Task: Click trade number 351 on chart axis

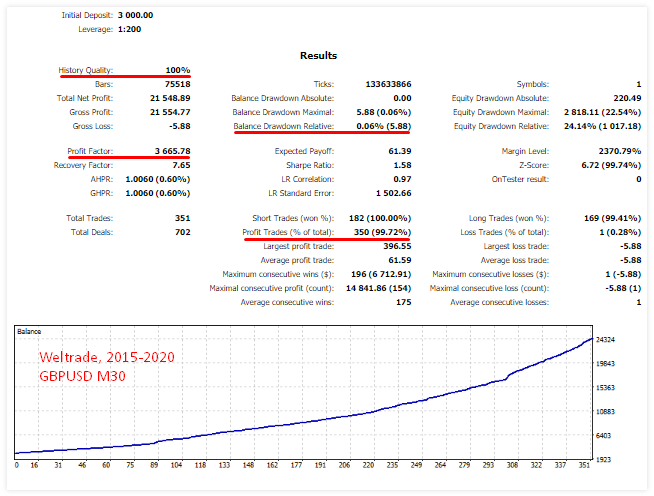Action: click(584, 465)
